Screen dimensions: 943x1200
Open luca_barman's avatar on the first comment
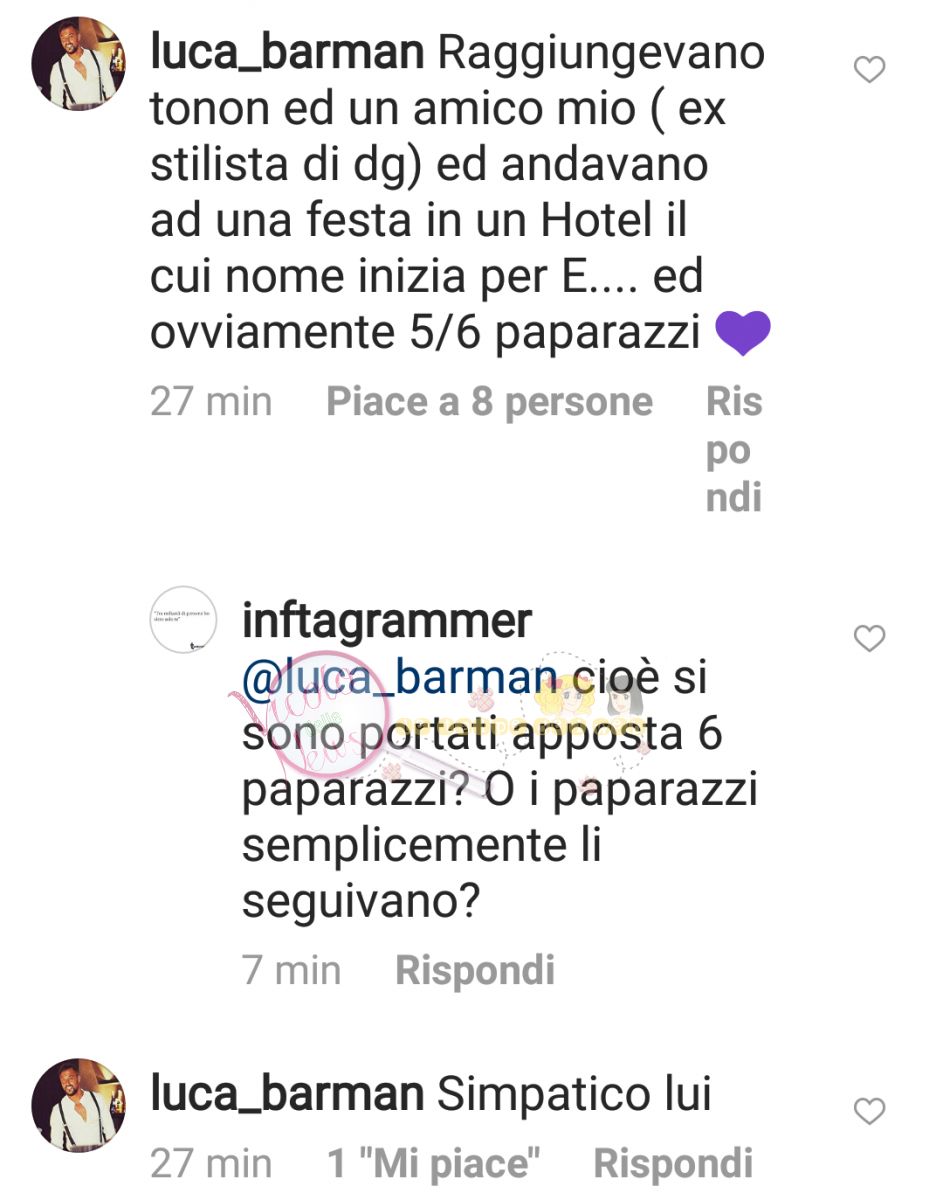(x=78, y=64)
